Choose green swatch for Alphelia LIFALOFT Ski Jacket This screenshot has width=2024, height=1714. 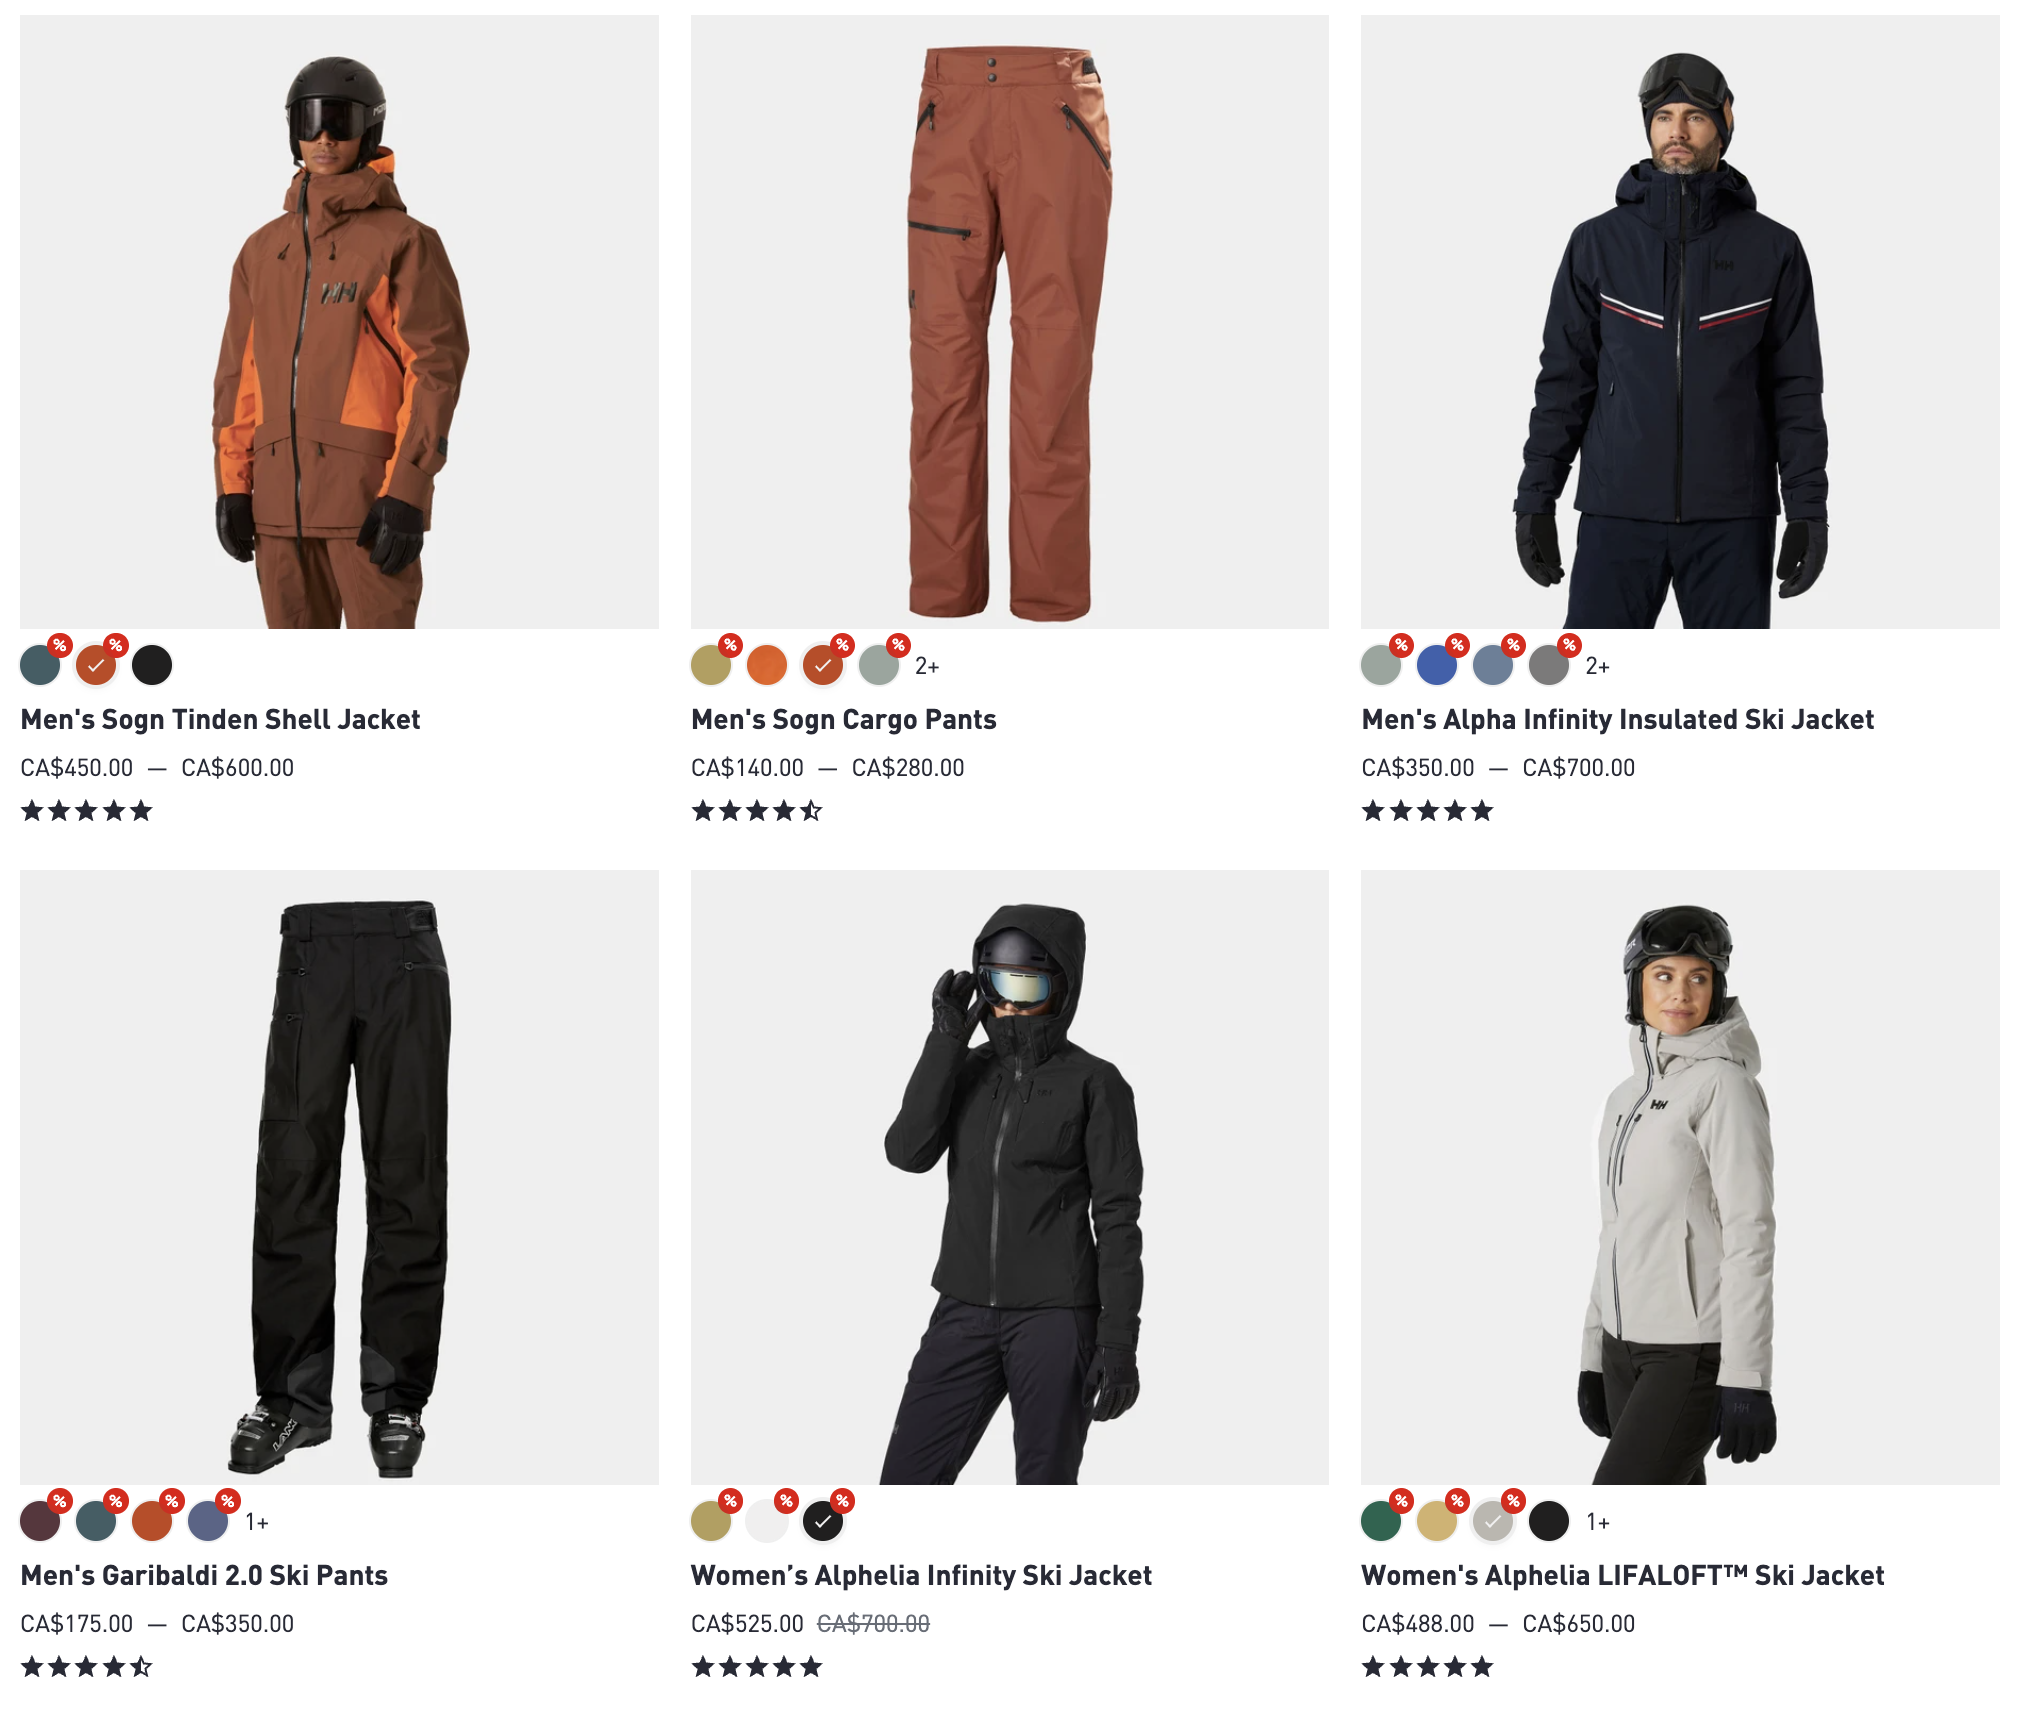[1381, 1522]
